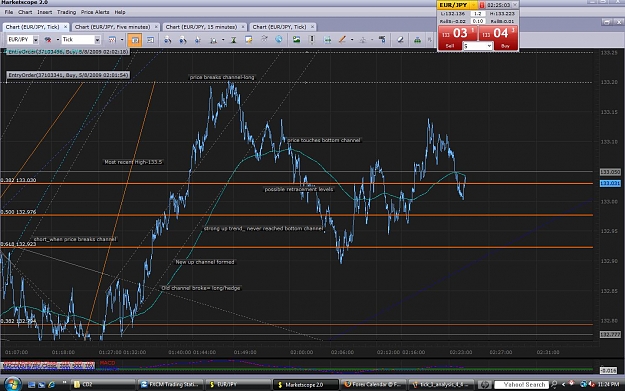Select 'Most recent High-133.5' label

pos(133,162)
